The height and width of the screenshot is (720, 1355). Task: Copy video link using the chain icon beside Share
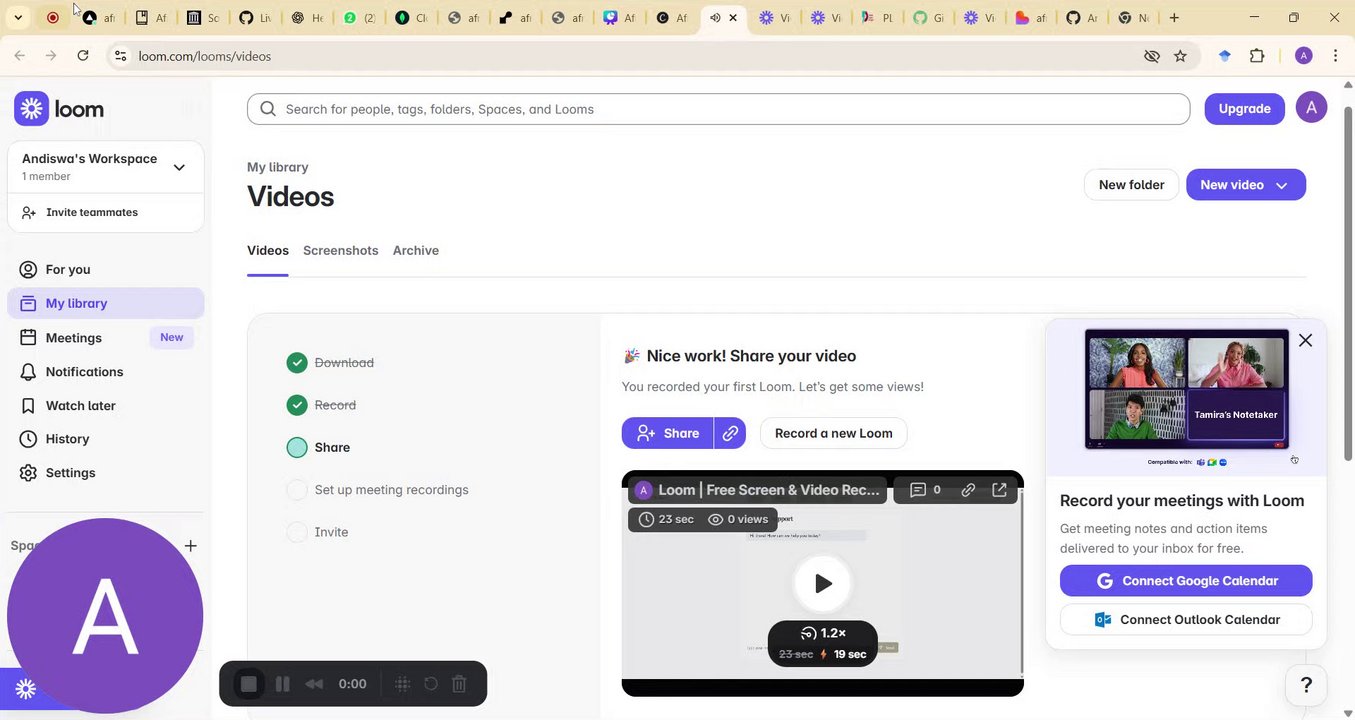tap(730, 433)
